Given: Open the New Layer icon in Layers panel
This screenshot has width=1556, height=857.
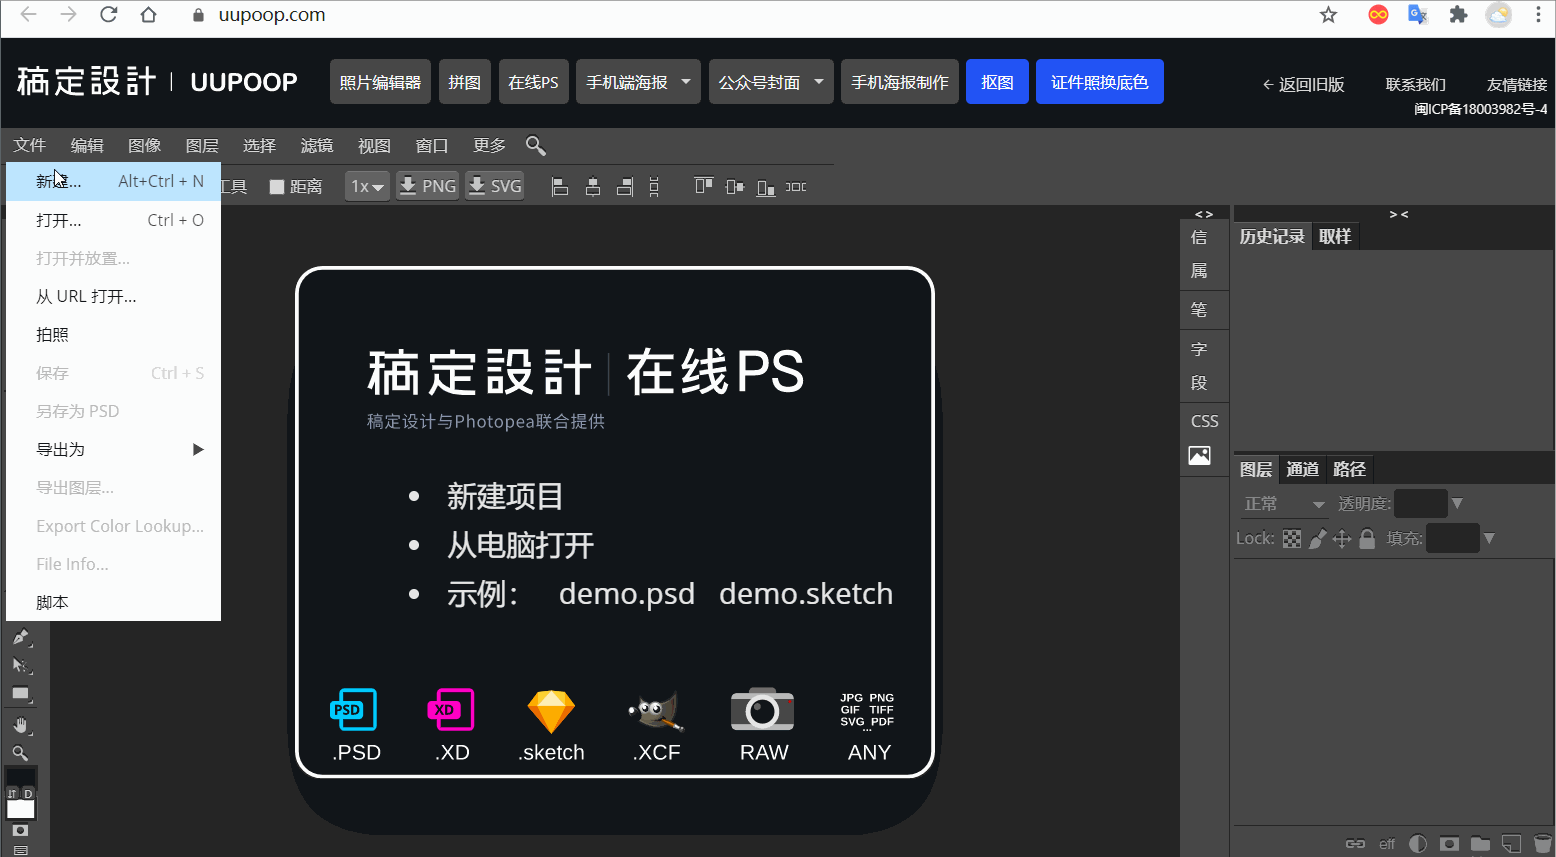Looking at the screenshot, I should coord(1511,843).
